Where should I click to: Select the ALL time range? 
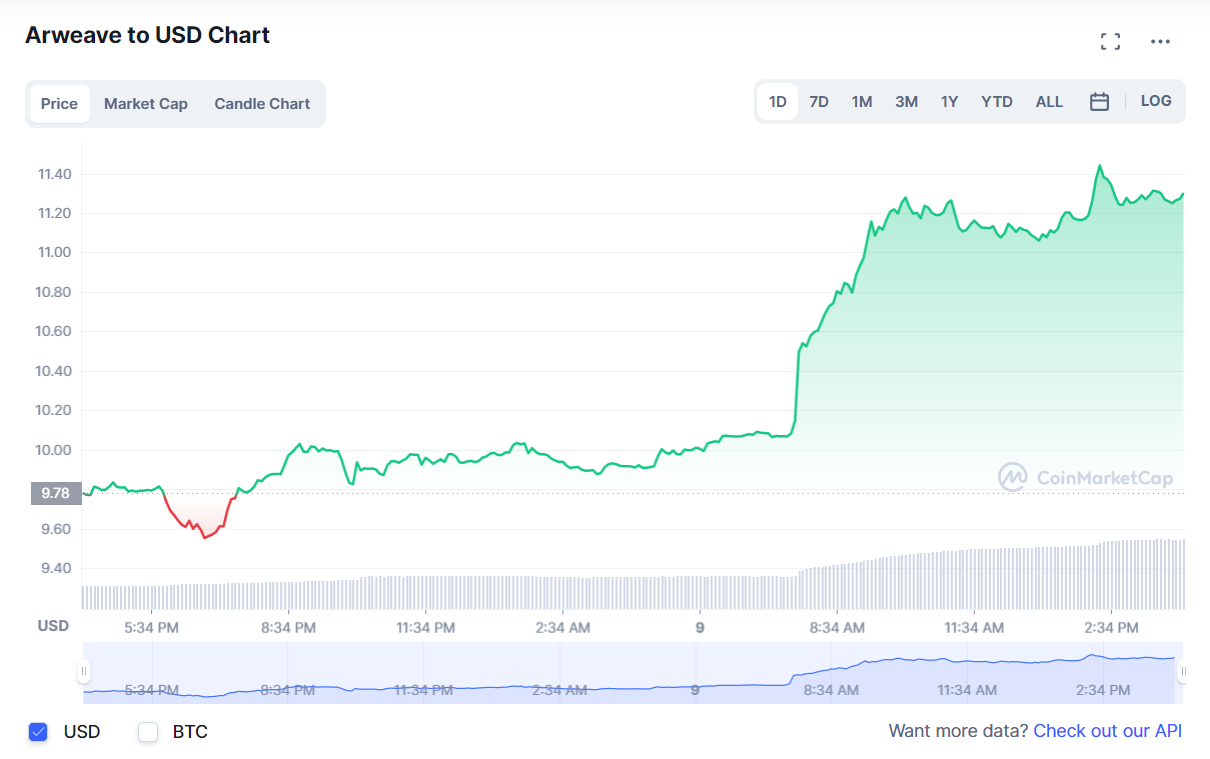(x=1049, y=102)
